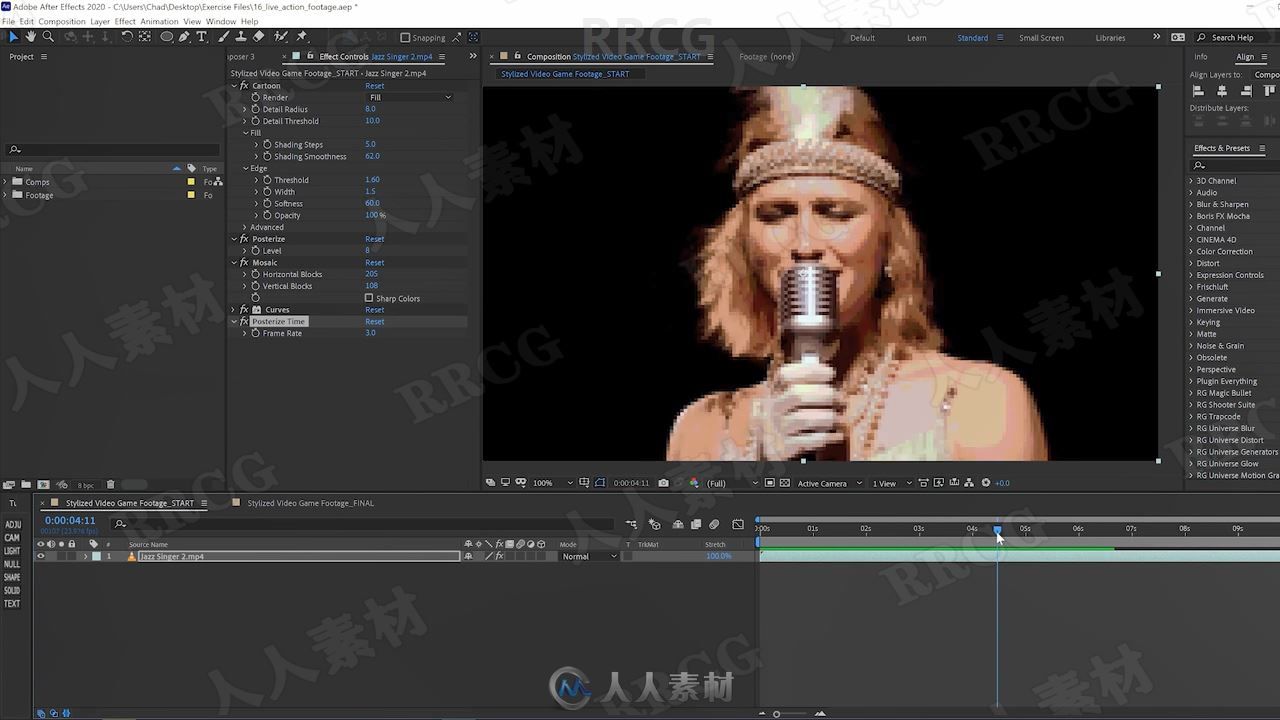1280x720 pixels.
Task: Select the Hand tool
Action: point(30,37)
